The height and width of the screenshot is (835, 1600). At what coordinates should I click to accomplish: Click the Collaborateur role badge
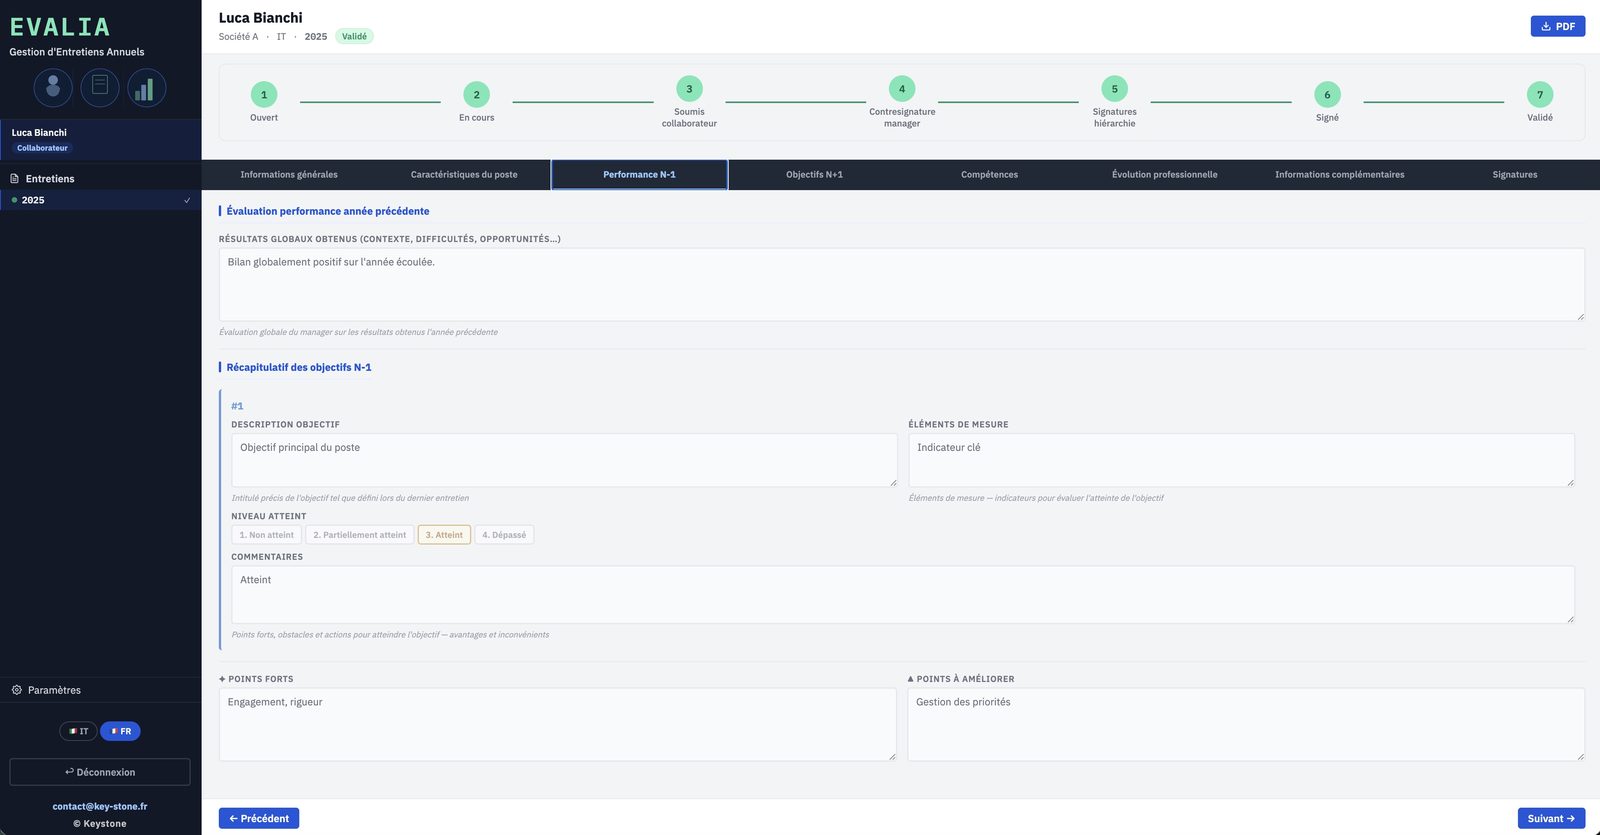42,148
